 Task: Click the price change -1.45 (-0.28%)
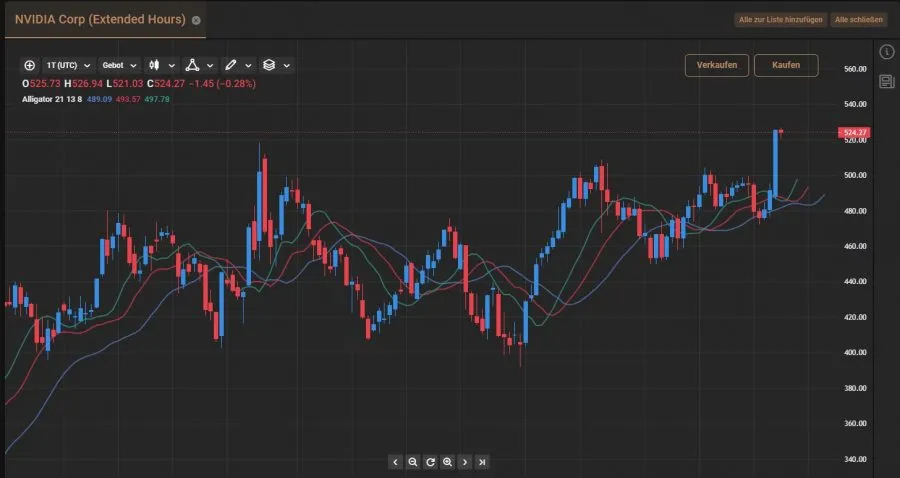(222, 84)
